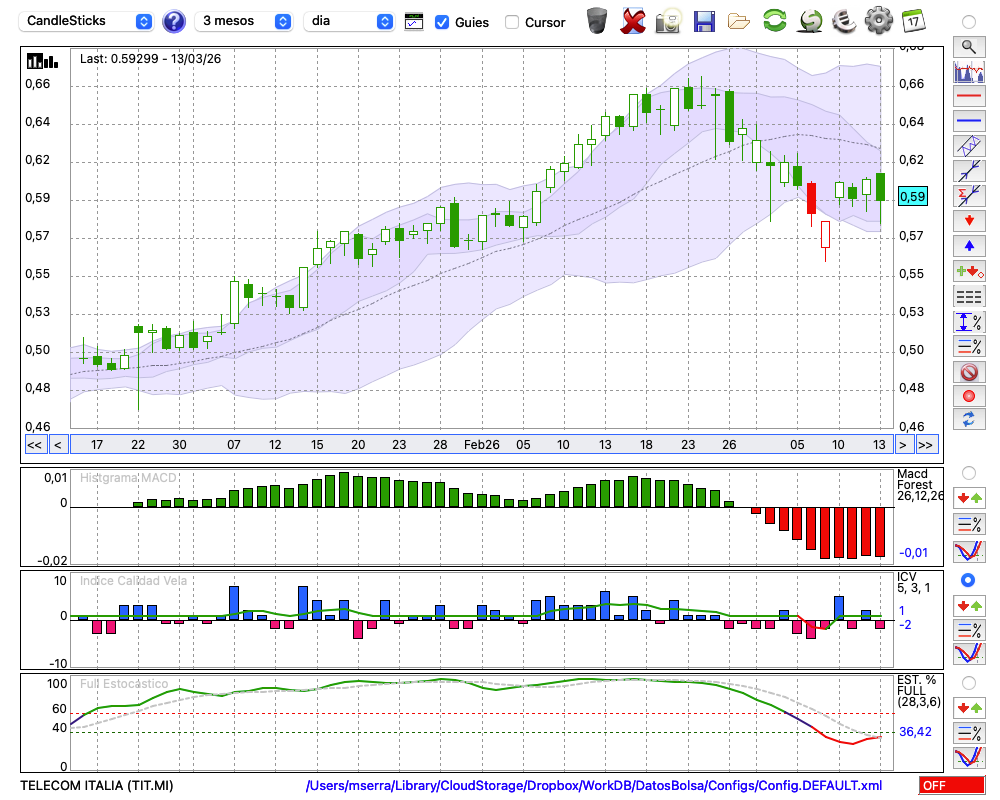Select the Full Estocastico panel radio button
The height and width of the screenshot is (800, 1000).
pos(968,682)
